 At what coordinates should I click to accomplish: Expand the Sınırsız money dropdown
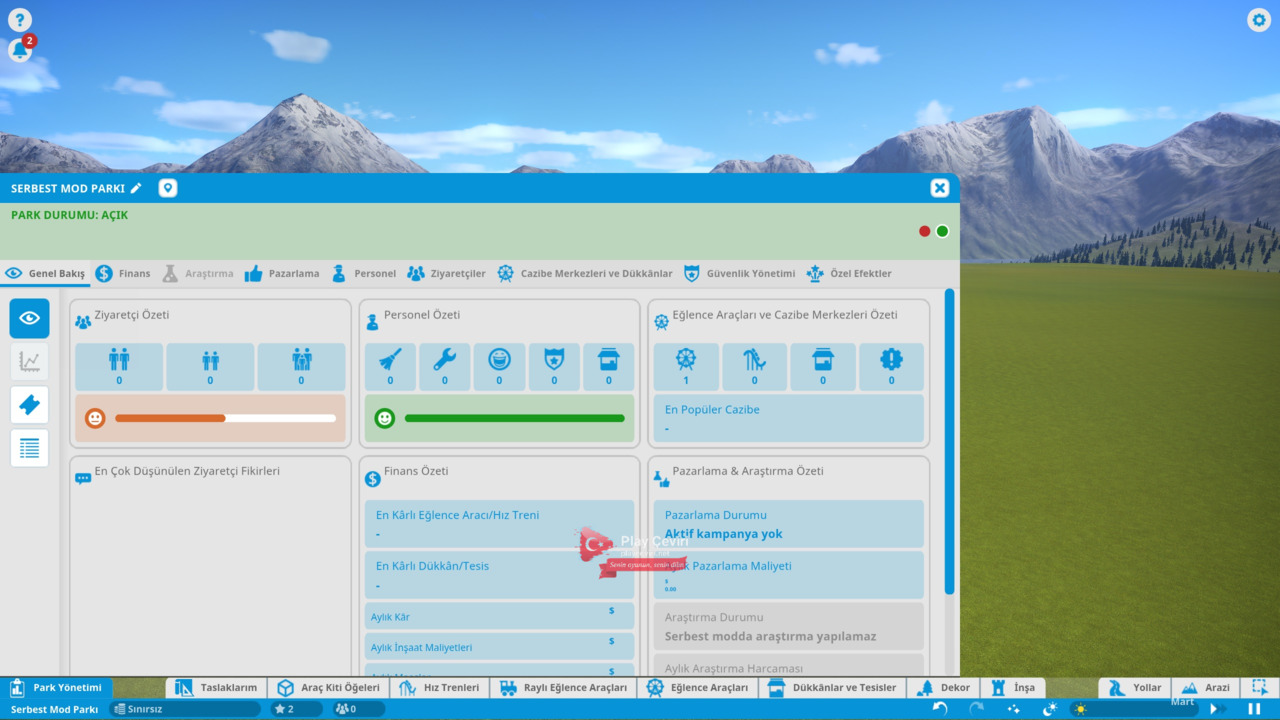tap(185, 709)
